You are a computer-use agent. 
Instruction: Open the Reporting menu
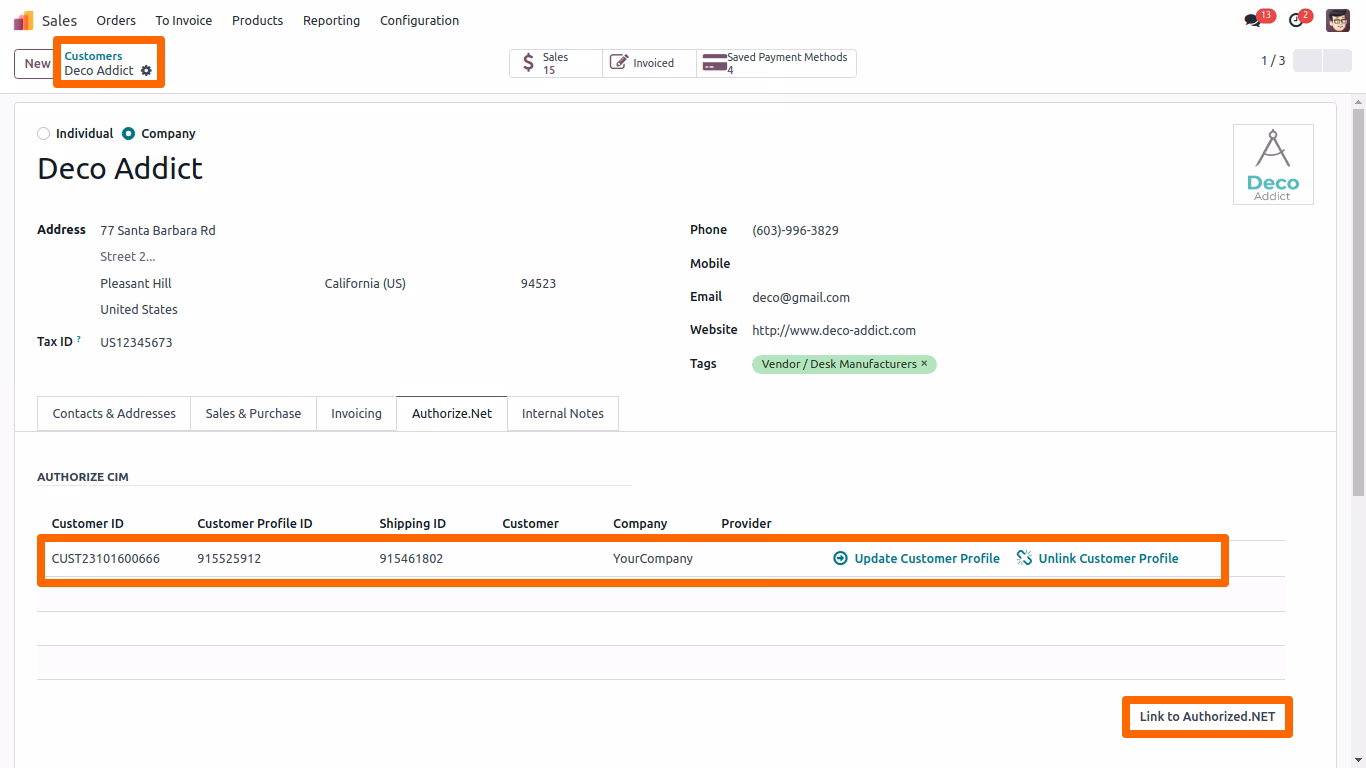click(331, 20)
